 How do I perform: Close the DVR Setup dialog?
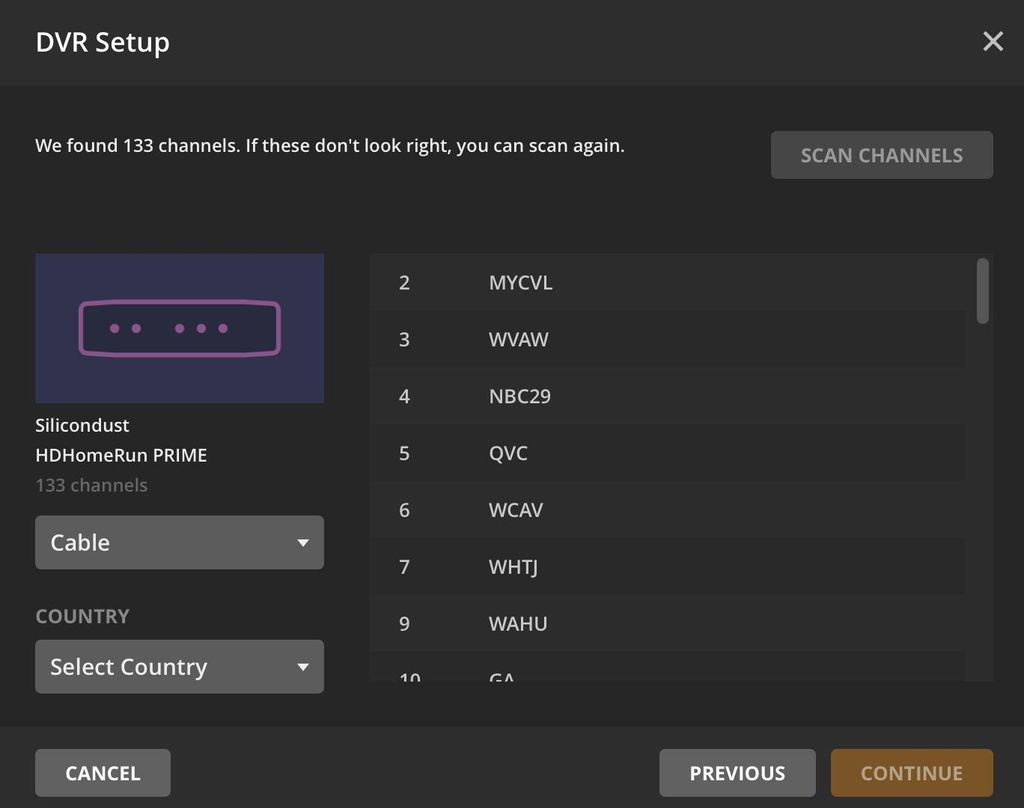(x=992, y=42)
